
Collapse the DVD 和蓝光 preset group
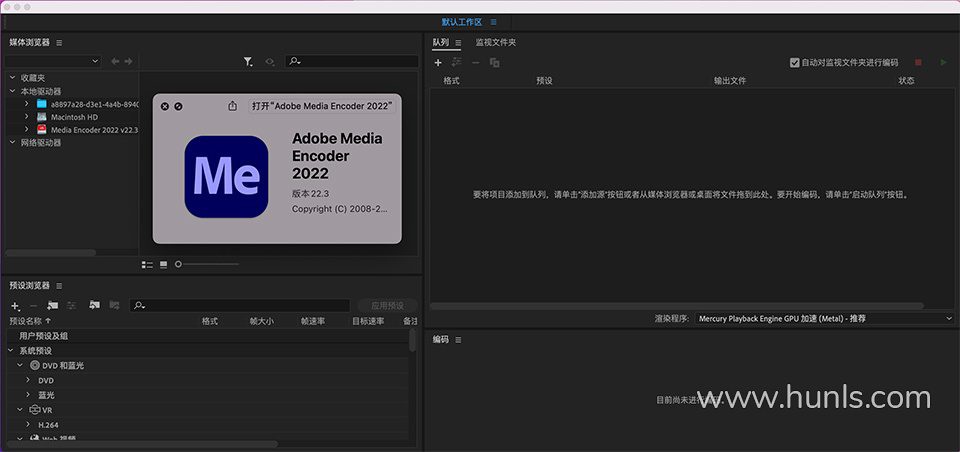tap(20, 365)
